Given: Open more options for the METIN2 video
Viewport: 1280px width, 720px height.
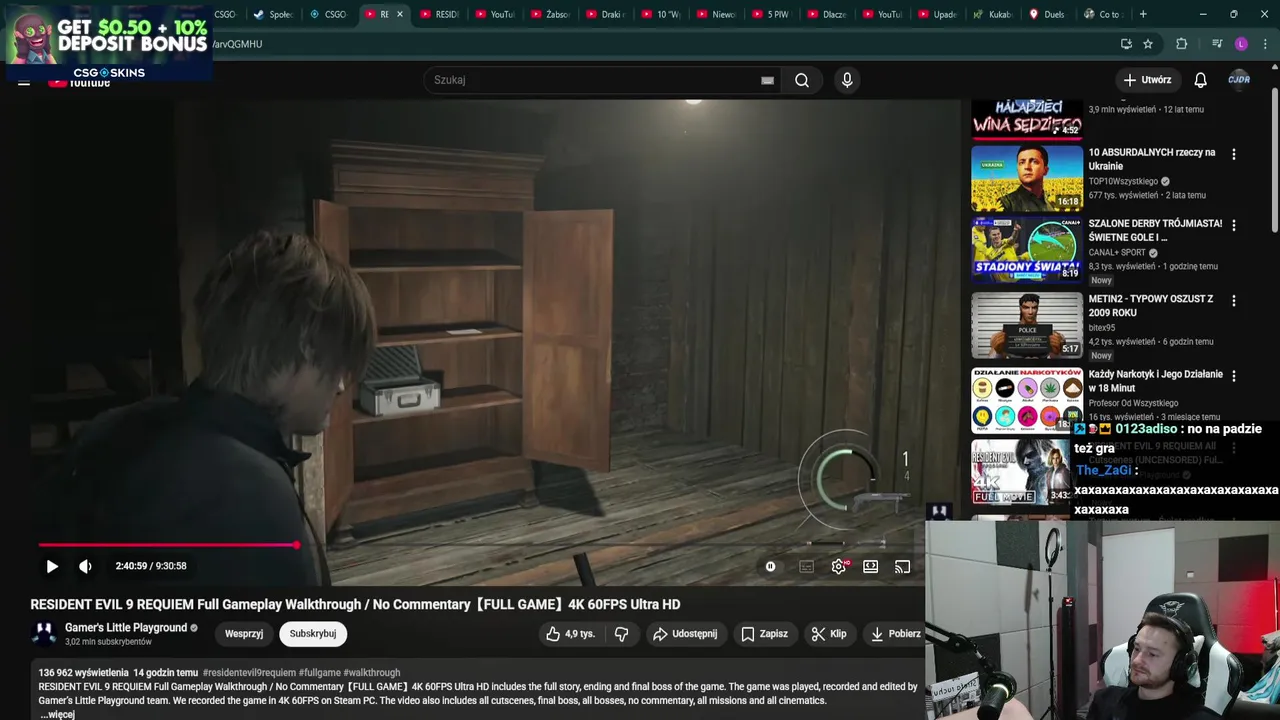Looking at the screenshot, I should [x=1233, y=301].
